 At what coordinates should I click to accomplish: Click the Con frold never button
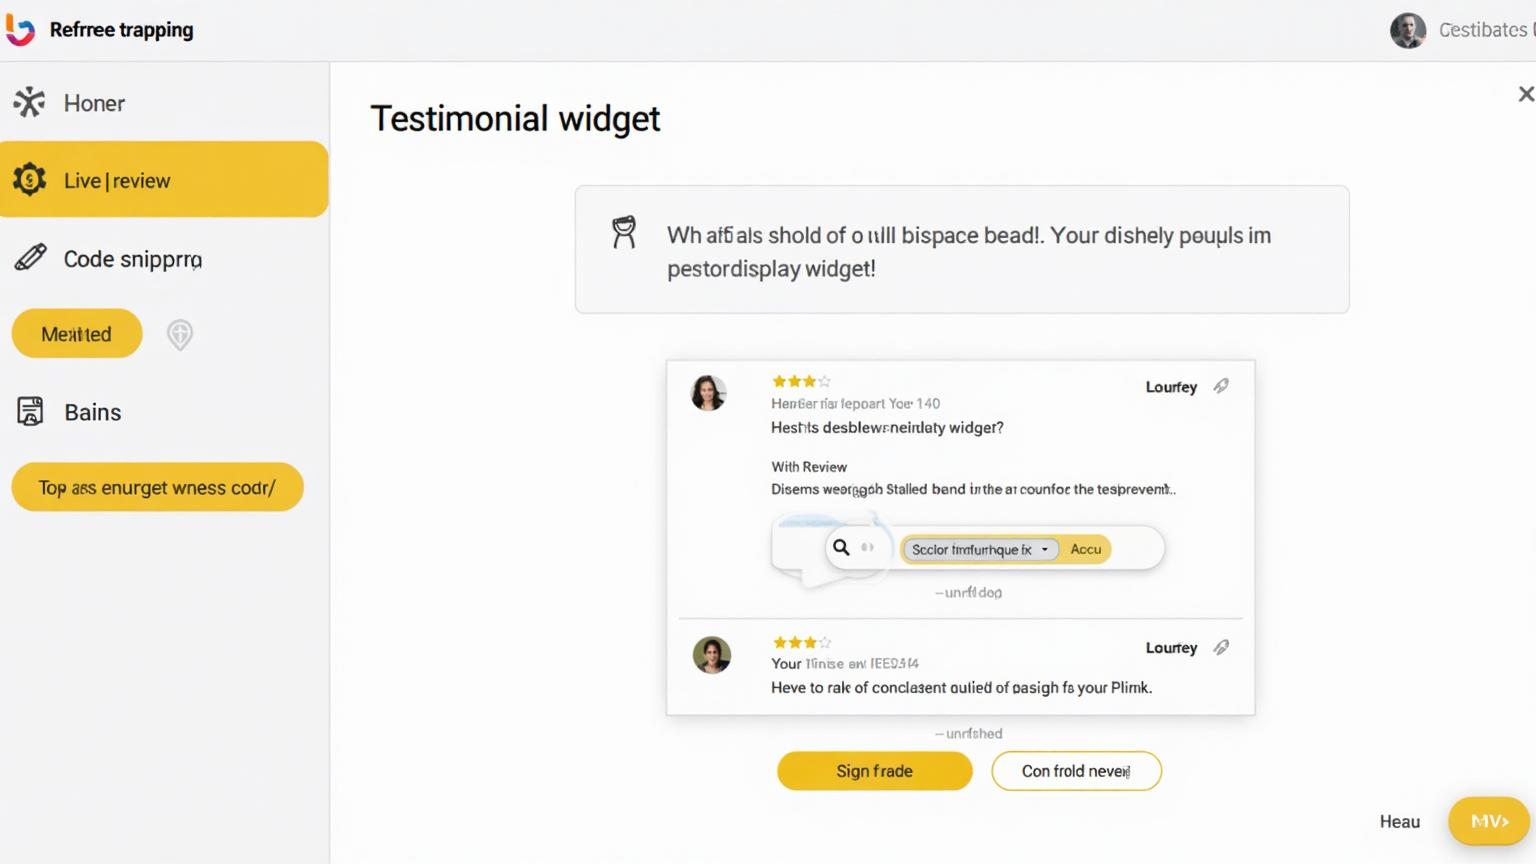coord(1076,771)
